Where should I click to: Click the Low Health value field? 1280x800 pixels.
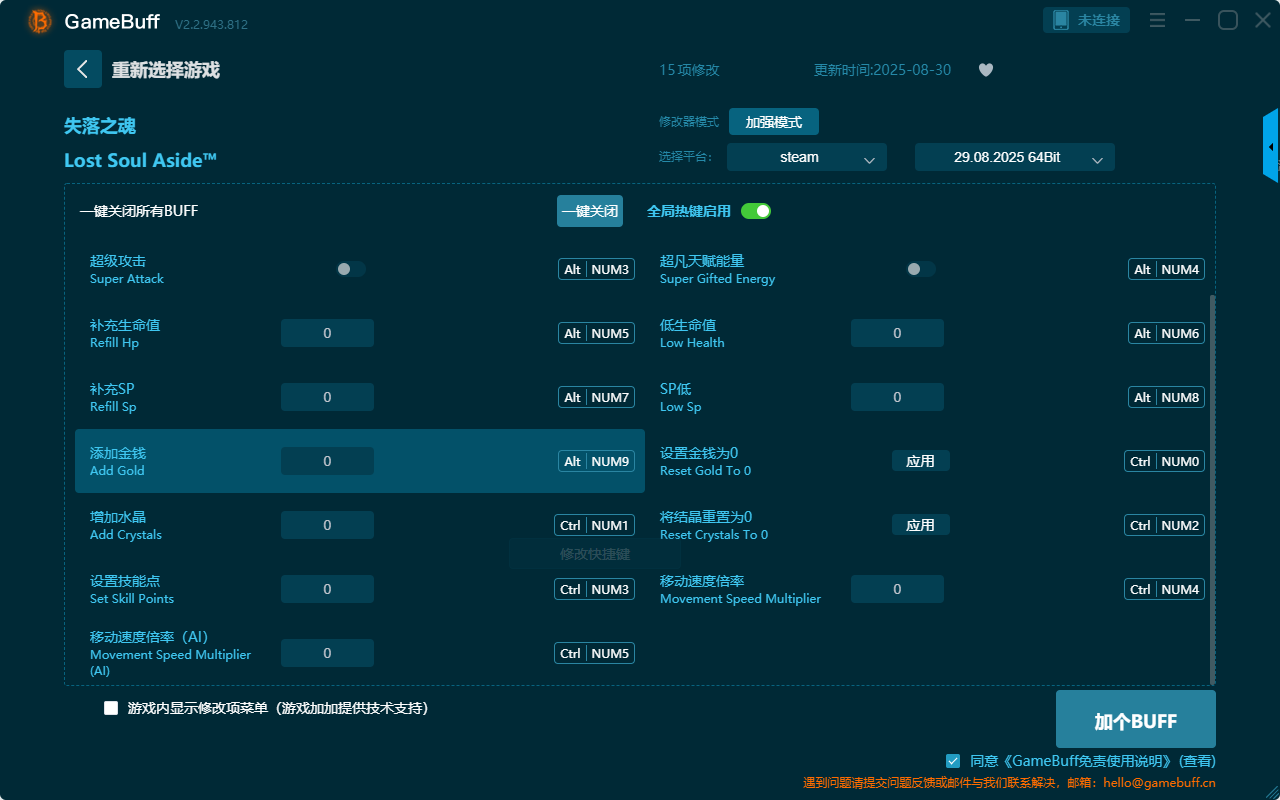(x=897, y=333)
